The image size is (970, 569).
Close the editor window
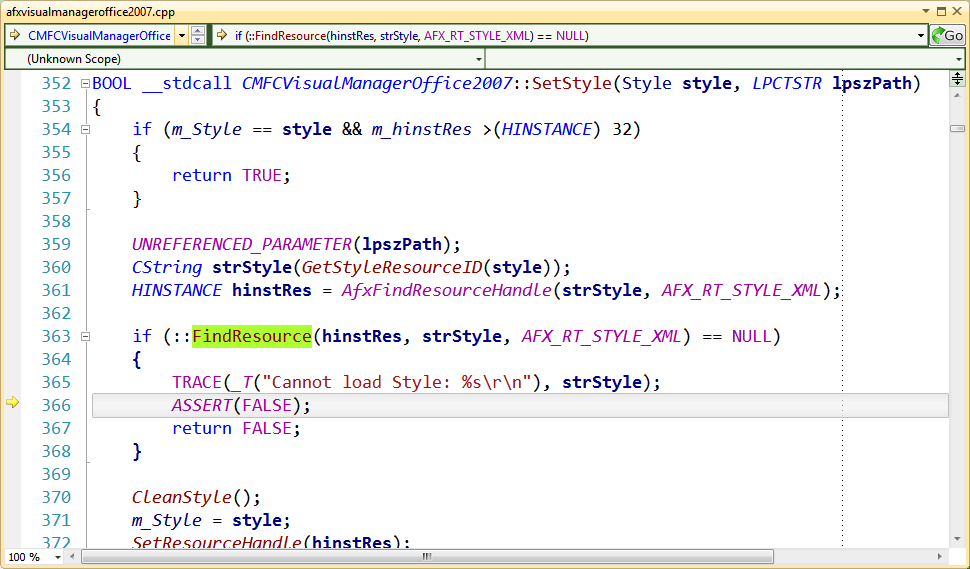pos(956,11)
